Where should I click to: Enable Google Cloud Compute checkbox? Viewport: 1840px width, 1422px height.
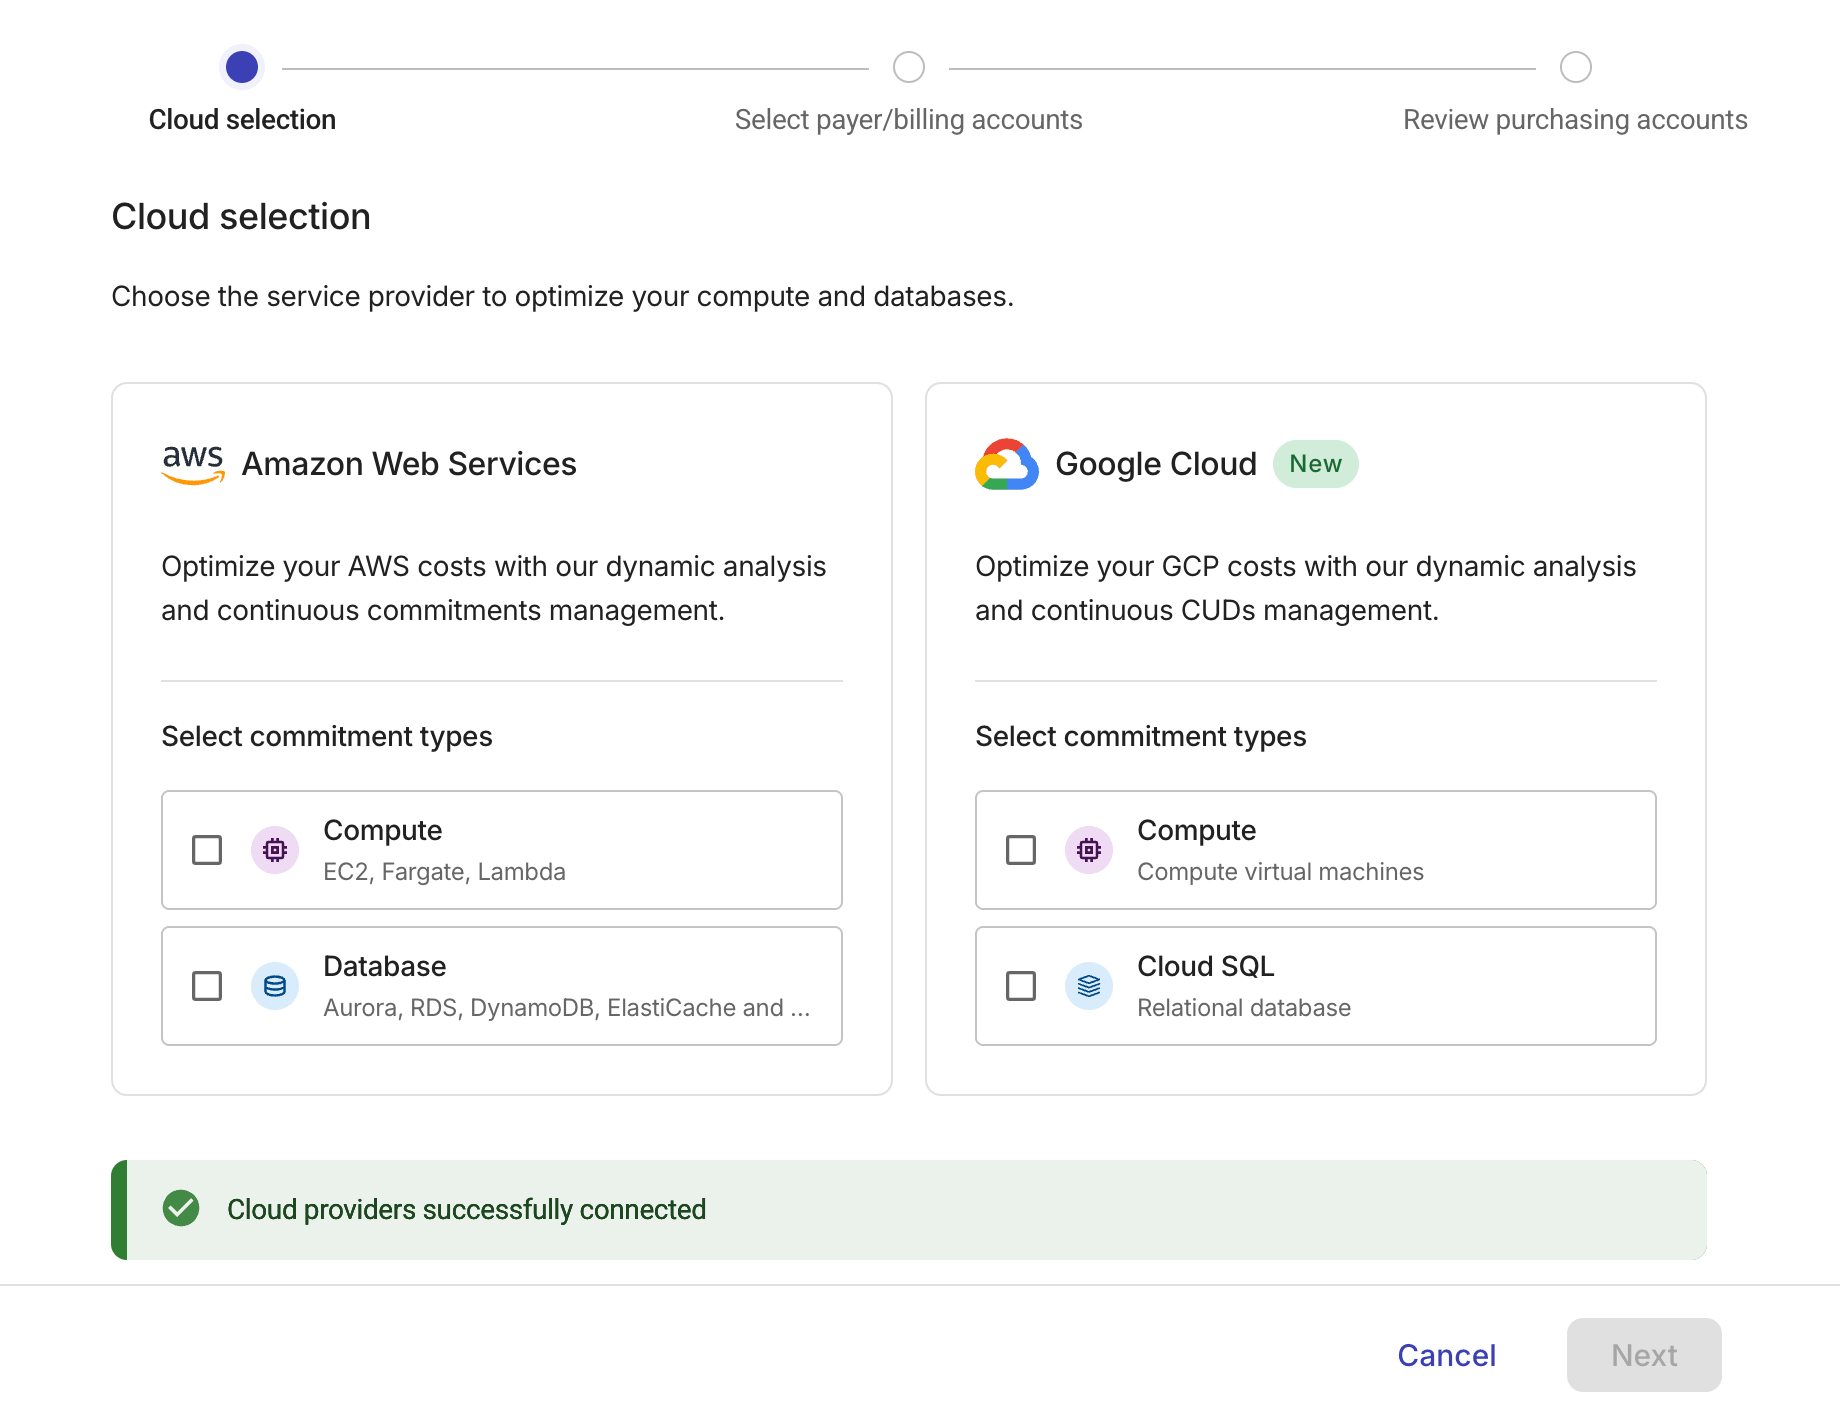point(1021,850)
